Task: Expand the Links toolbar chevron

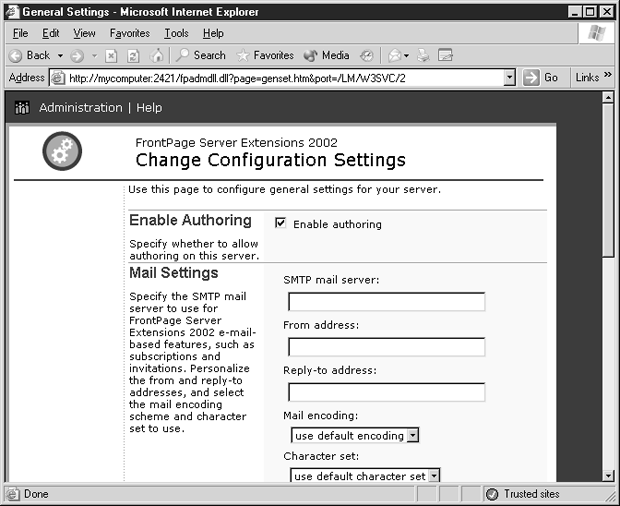Action: 608,75
